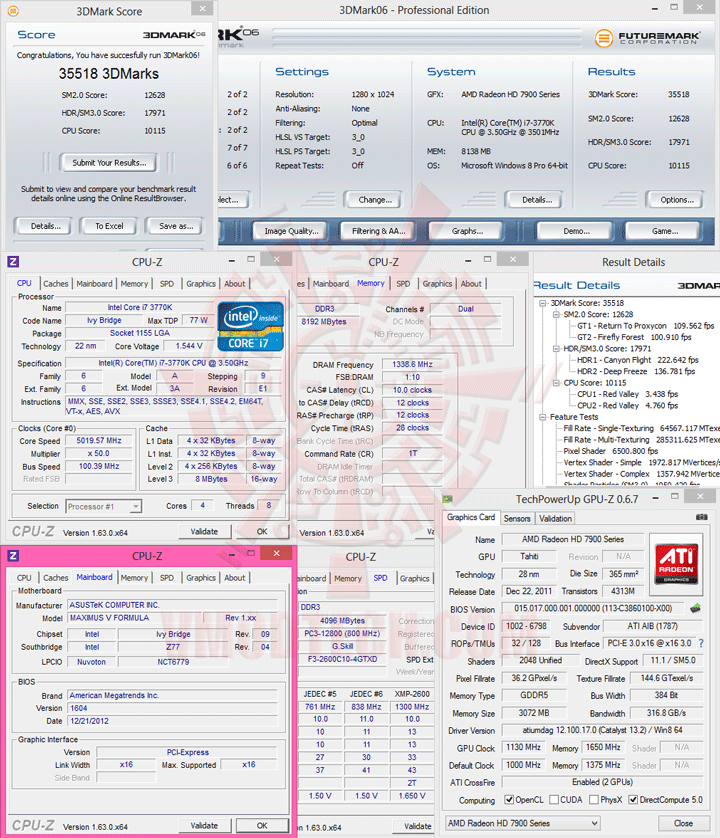The image size is (720, 838).
Task: Click the To Excel button
Action: click(109, 226)
